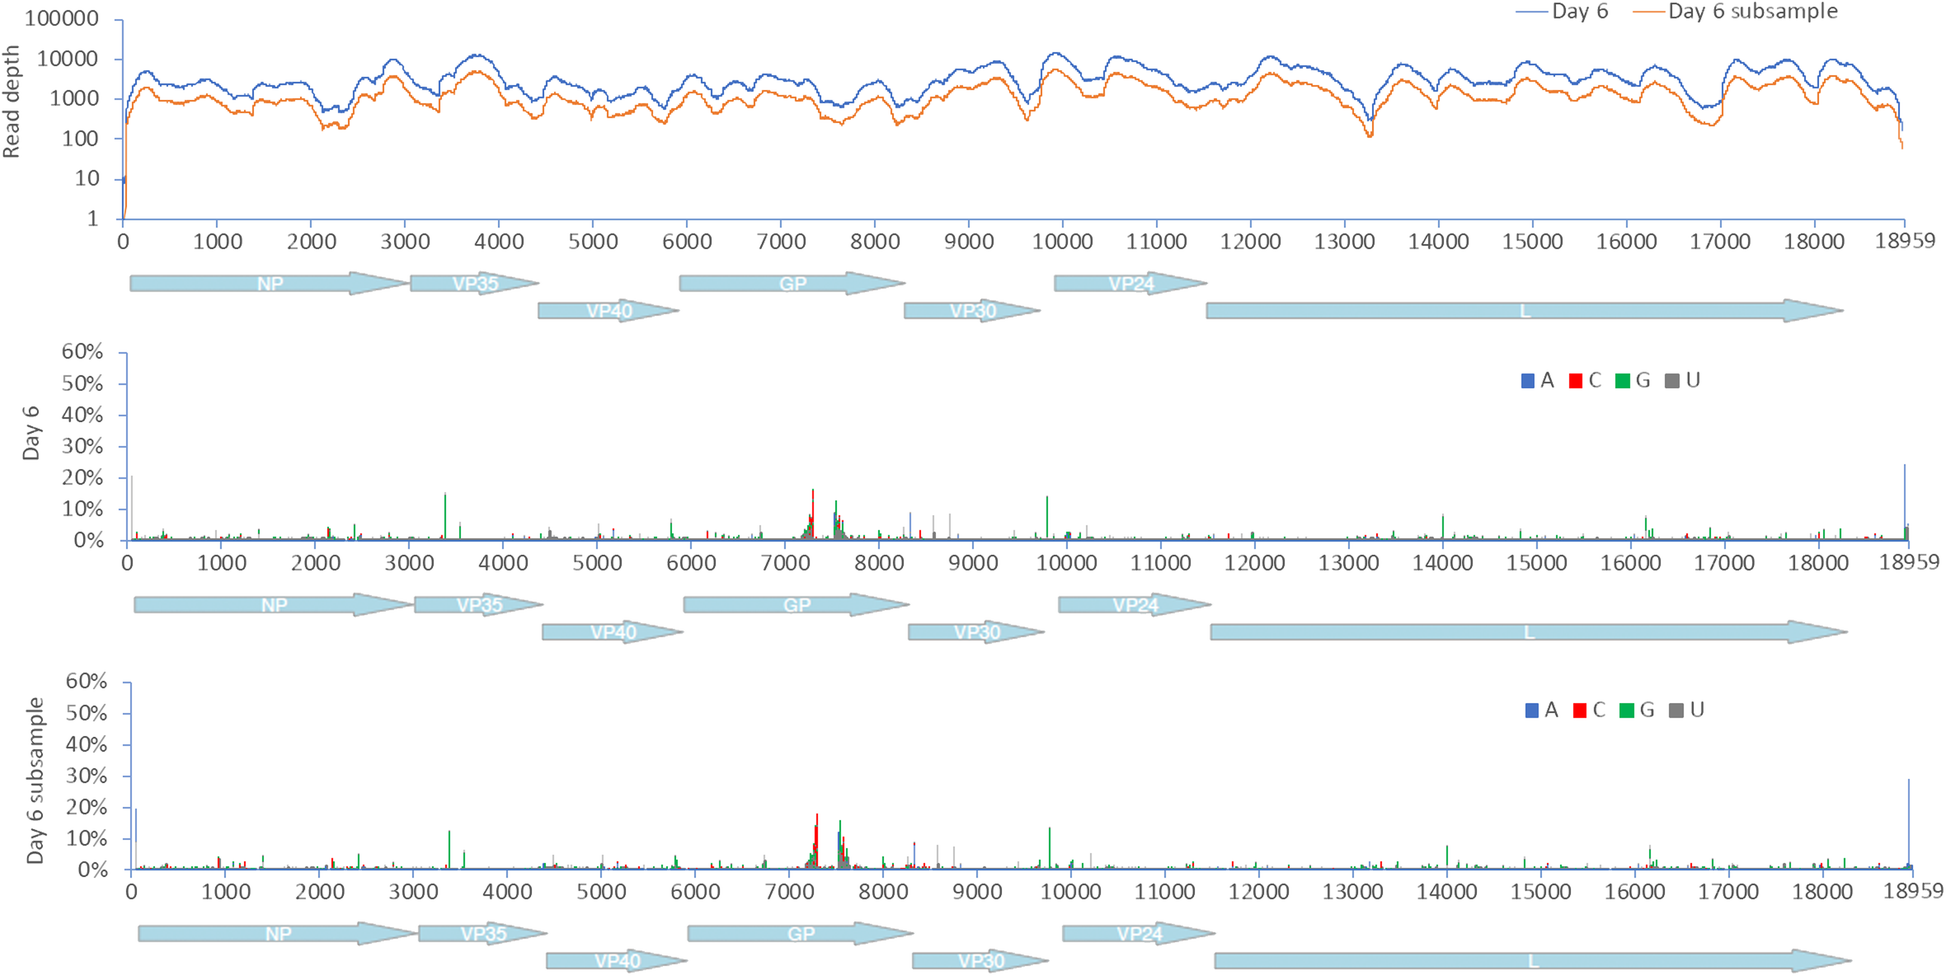This screenshot has width=1946, height=976.
Task: Pick the blue A swatch in Day 6 subsample legend
Action: pos(1532,711)
